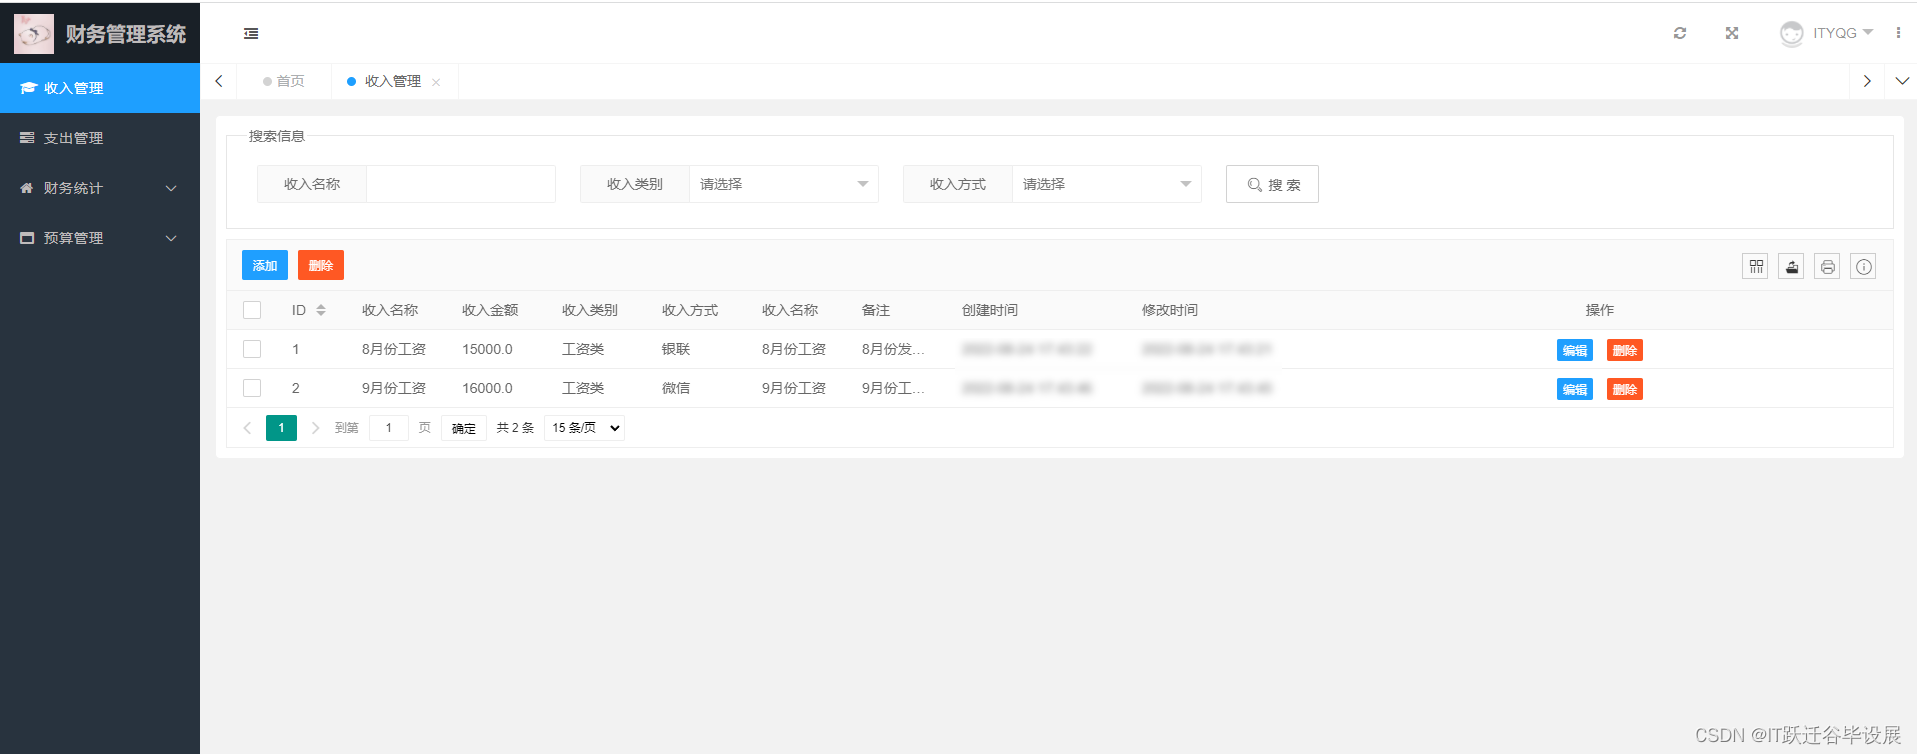Click the 收入金额 column header
The image size is (1917, 754).
click(x=490, y=310)
